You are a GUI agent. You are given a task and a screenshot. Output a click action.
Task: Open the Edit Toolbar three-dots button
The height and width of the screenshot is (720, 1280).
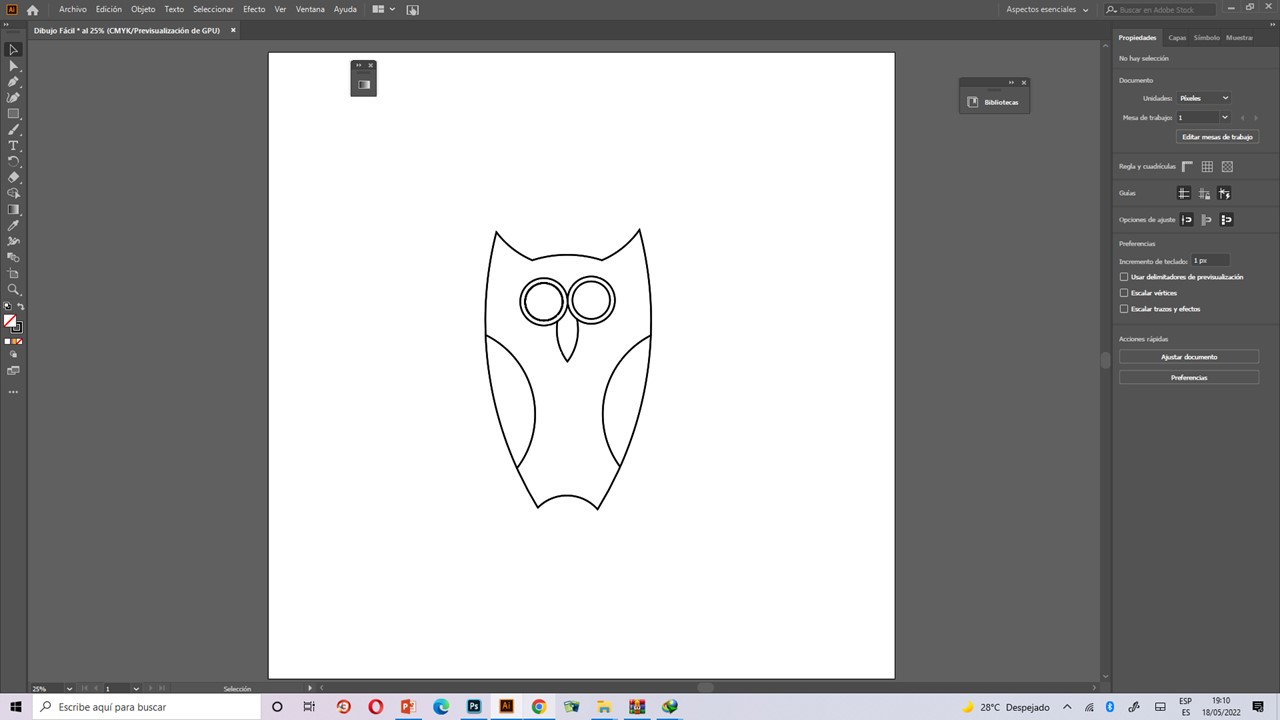coord(13,392)
